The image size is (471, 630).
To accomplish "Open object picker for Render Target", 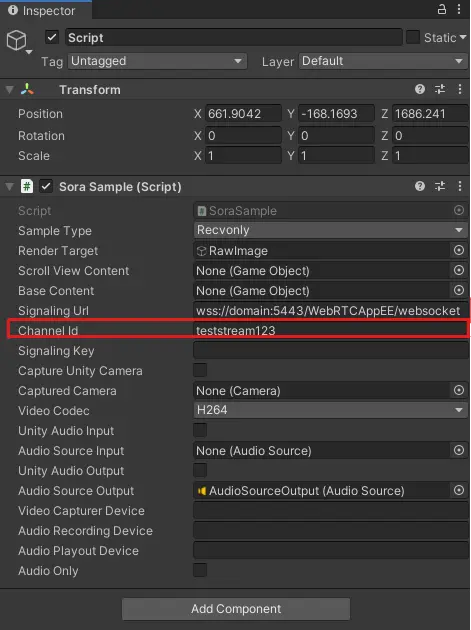I will coord(459,250).
